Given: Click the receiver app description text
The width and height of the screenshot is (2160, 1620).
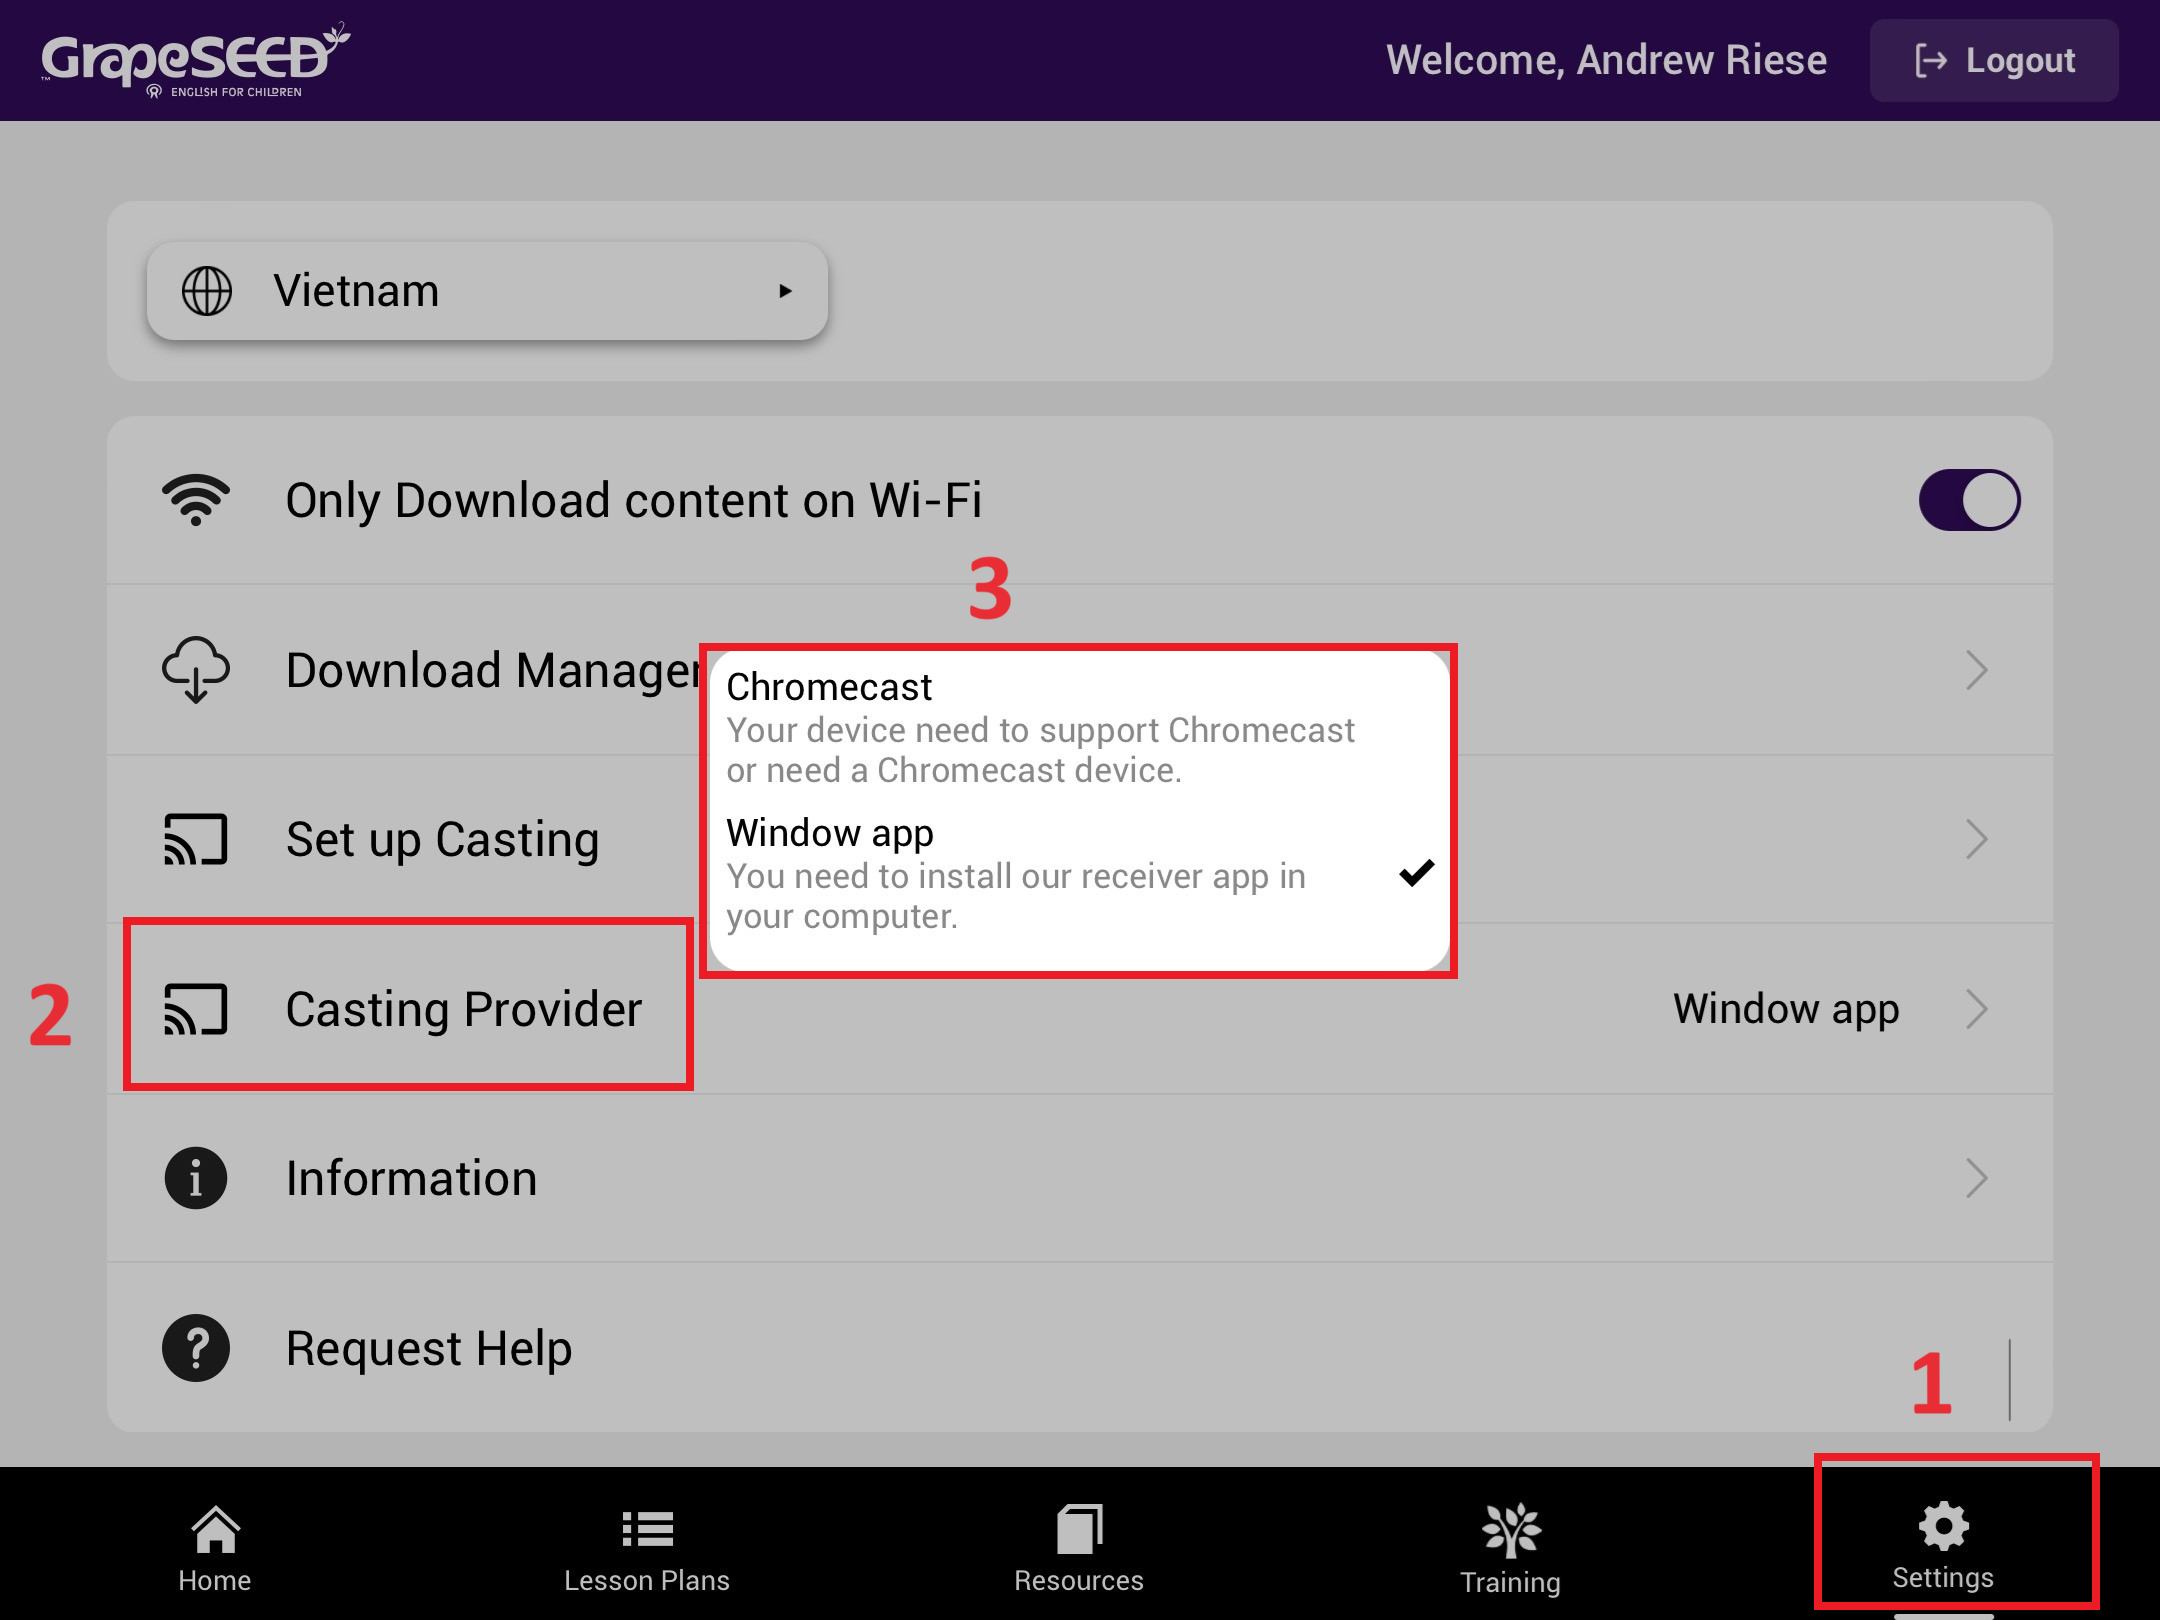Looking at the screenshot, I should pyautogui.click(x=1016, y=896).
